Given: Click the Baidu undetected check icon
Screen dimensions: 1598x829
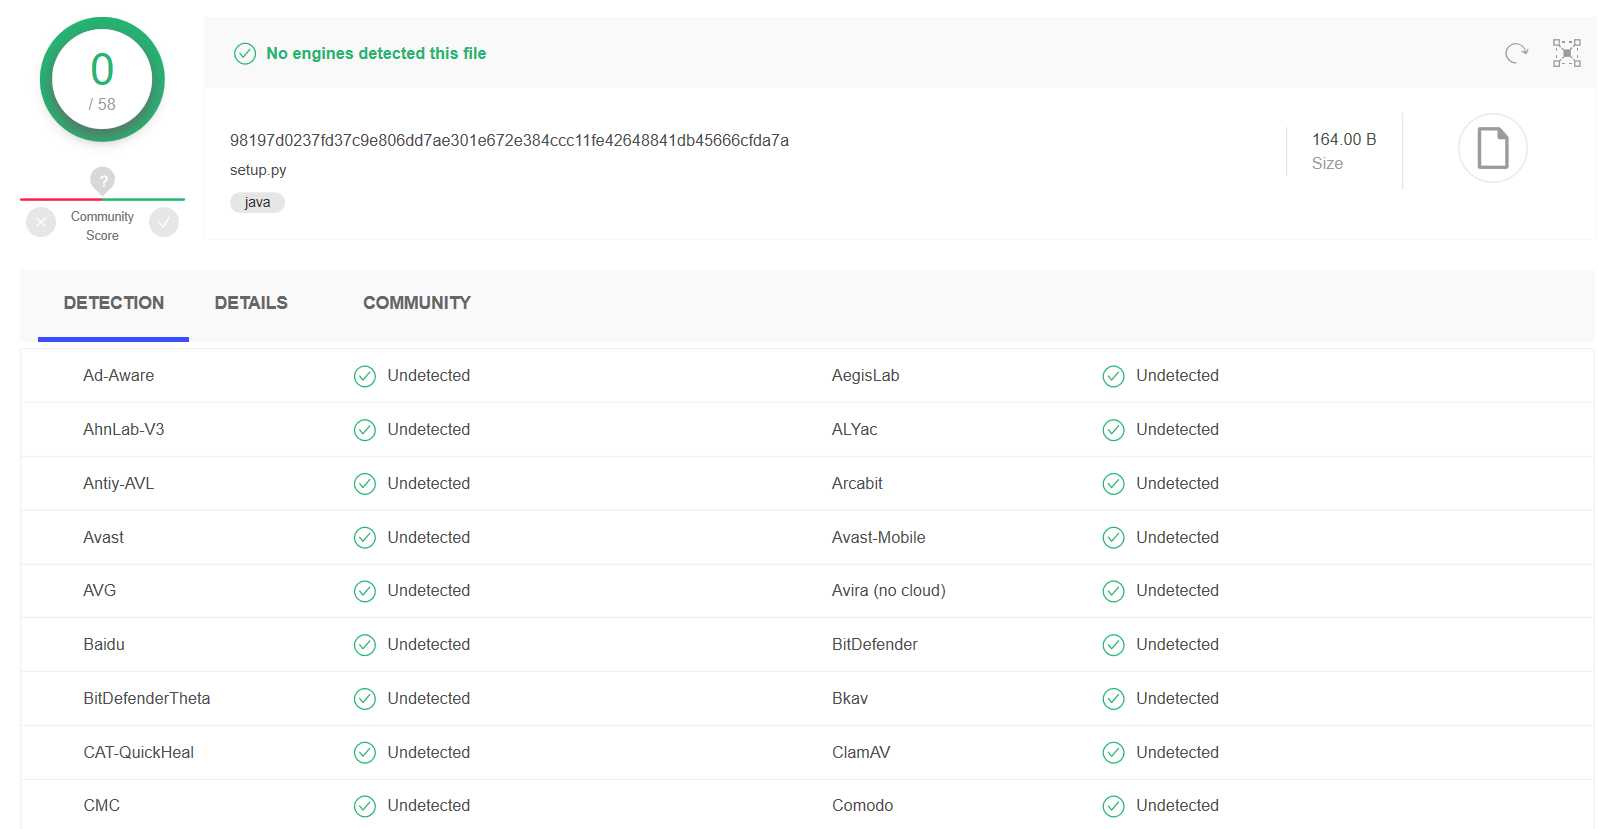Looking at the screenshot, I should click(x=365, y=645).
